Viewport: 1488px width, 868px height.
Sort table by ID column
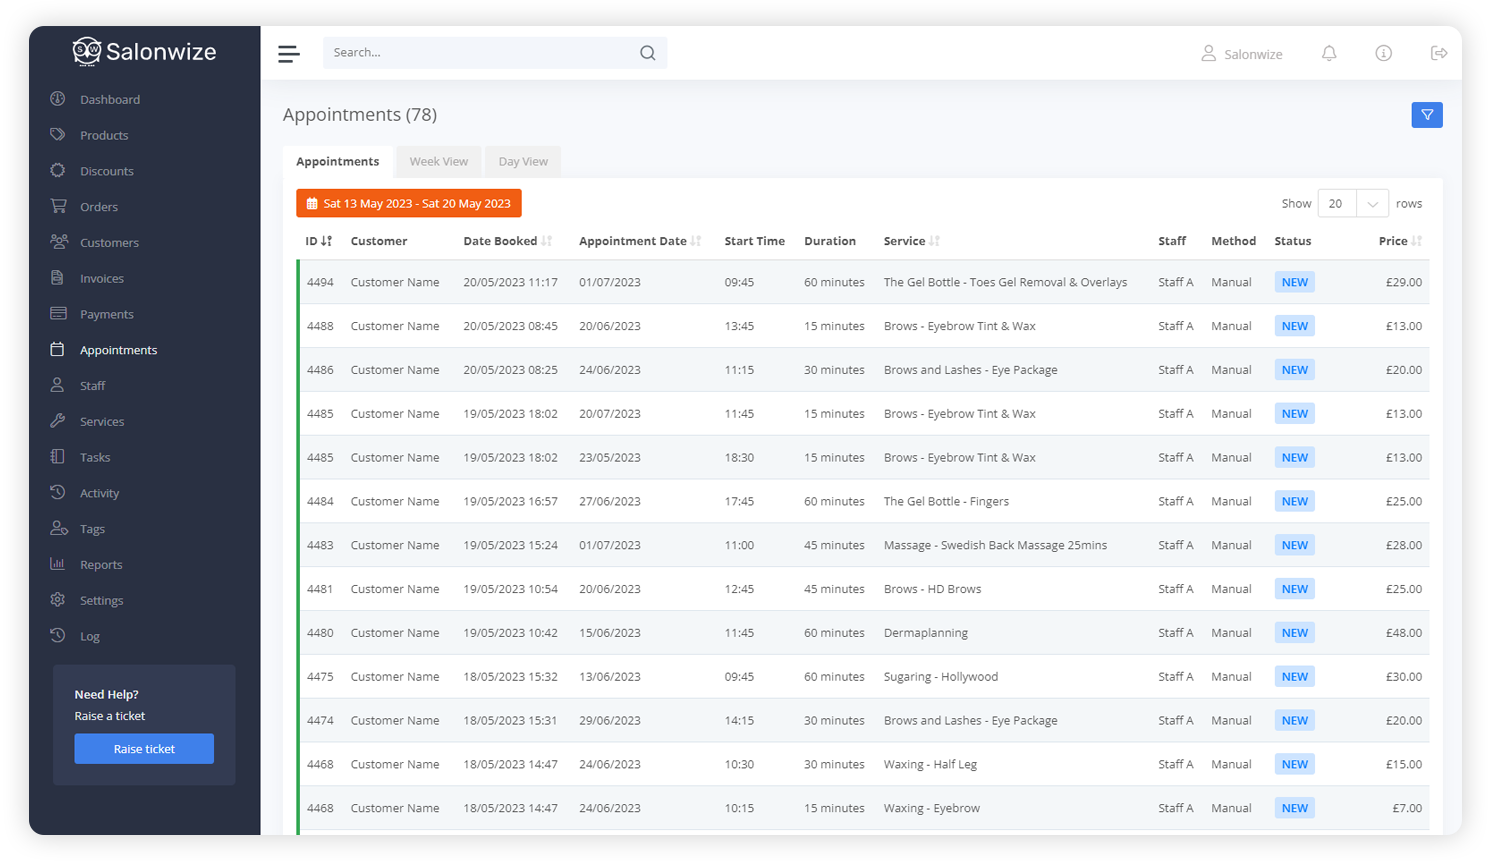(x=318, y=241)
